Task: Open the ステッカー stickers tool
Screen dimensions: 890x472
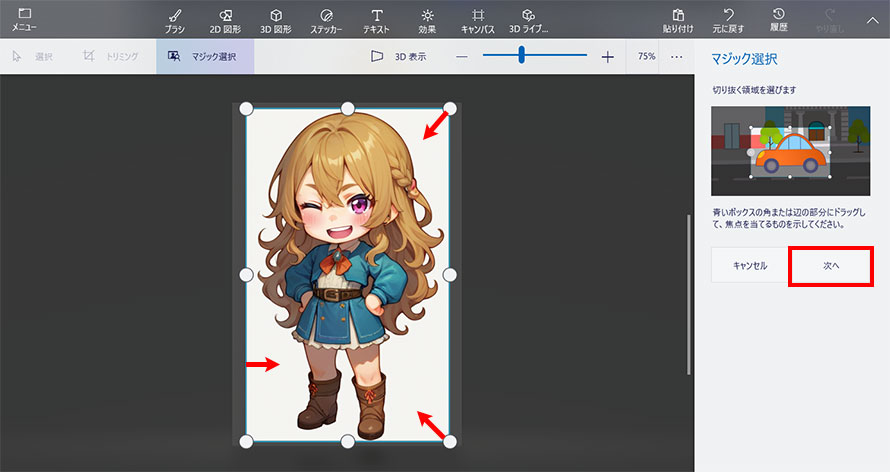Action: [x=326, y=20]
